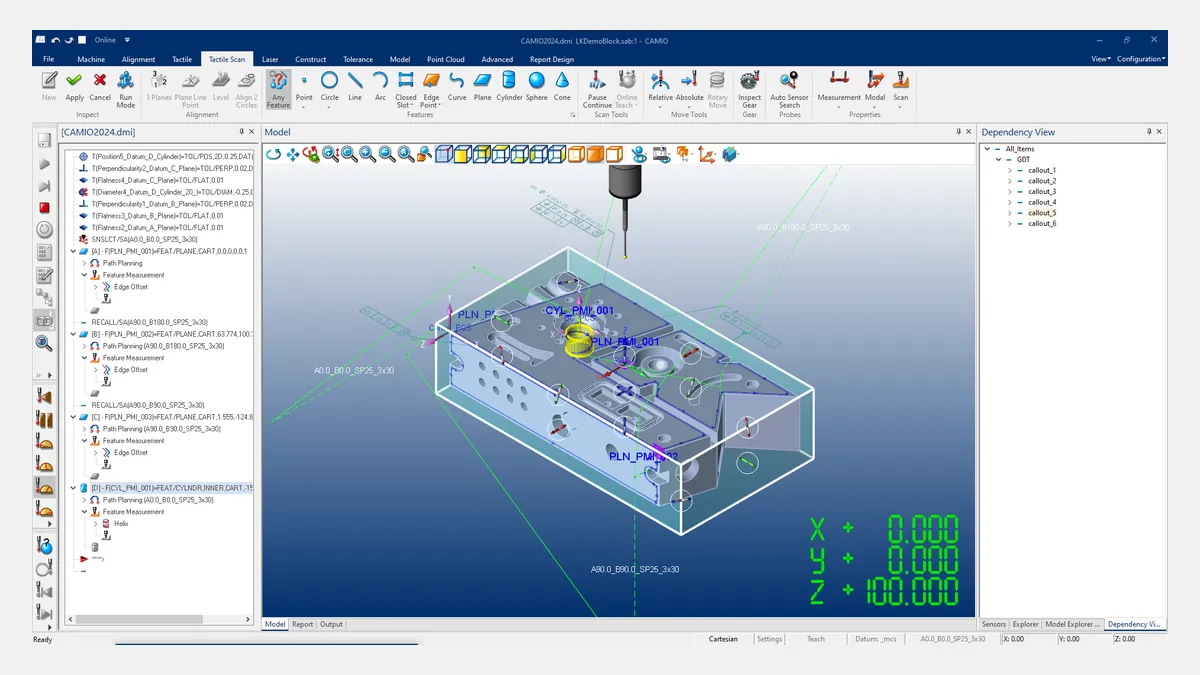Image resolution: width=1200 pixels, height=675 pixels.
Task: Run Auto Sensor Search probe tool
Action: [790, 89]
